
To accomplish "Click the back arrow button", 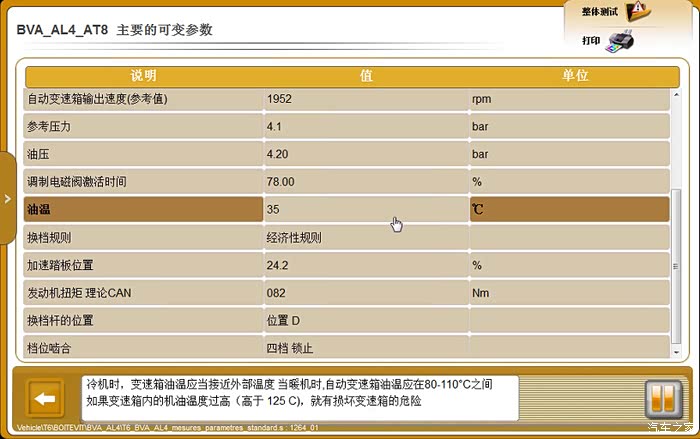I will point(43,398).
